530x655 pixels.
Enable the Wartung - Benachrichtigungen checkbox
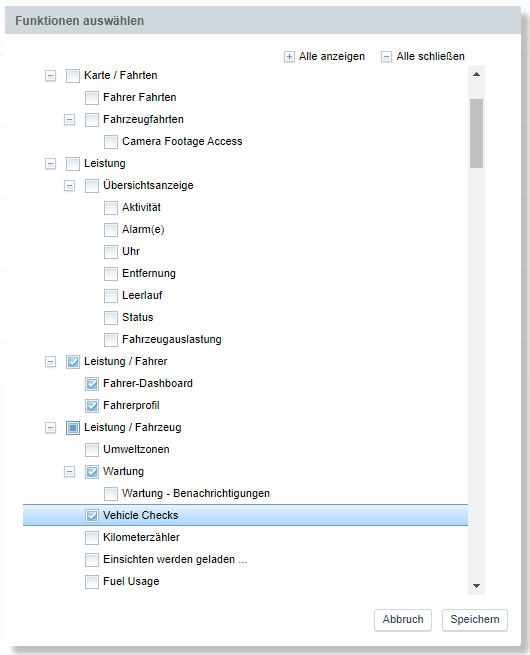pyautogui.click(x=111, y=494)
